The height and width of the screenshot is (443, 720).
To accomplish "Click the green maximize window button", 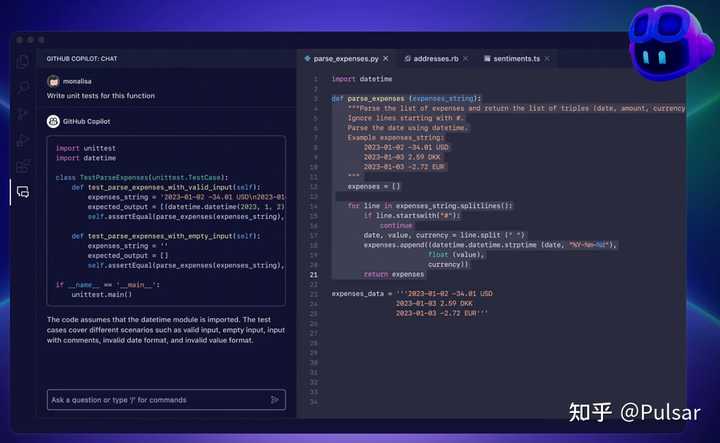I will [41, 40].
